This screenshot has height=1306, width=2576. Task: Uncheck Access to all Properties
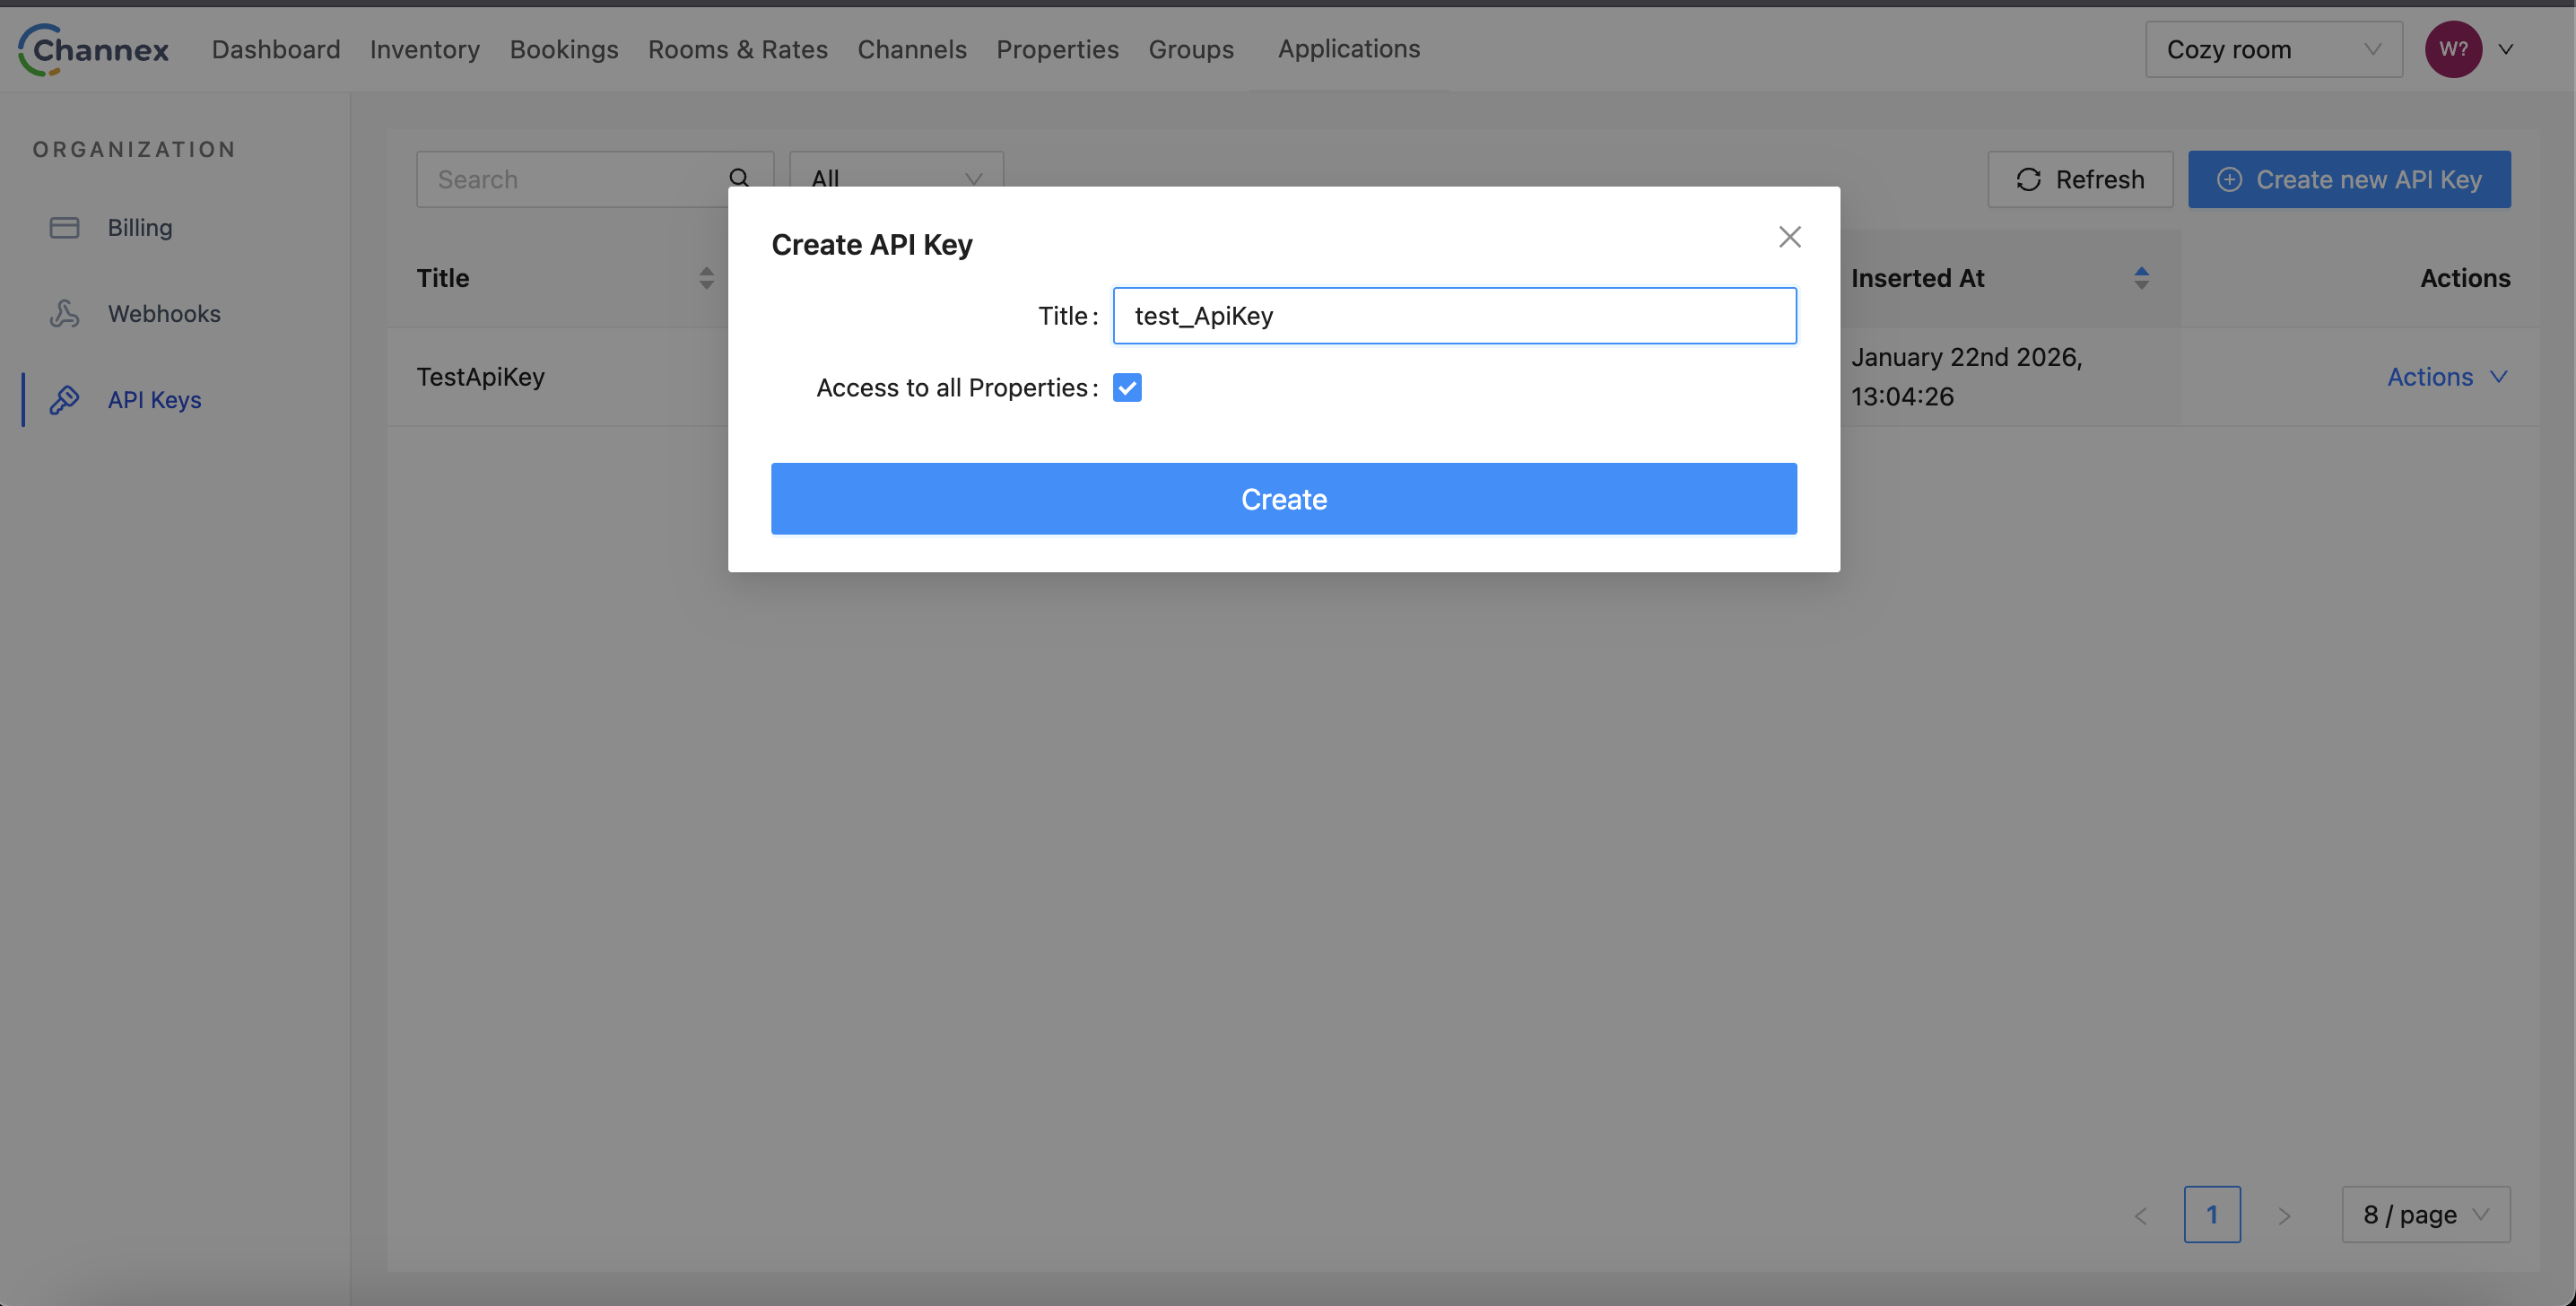tap(1127, 387)
